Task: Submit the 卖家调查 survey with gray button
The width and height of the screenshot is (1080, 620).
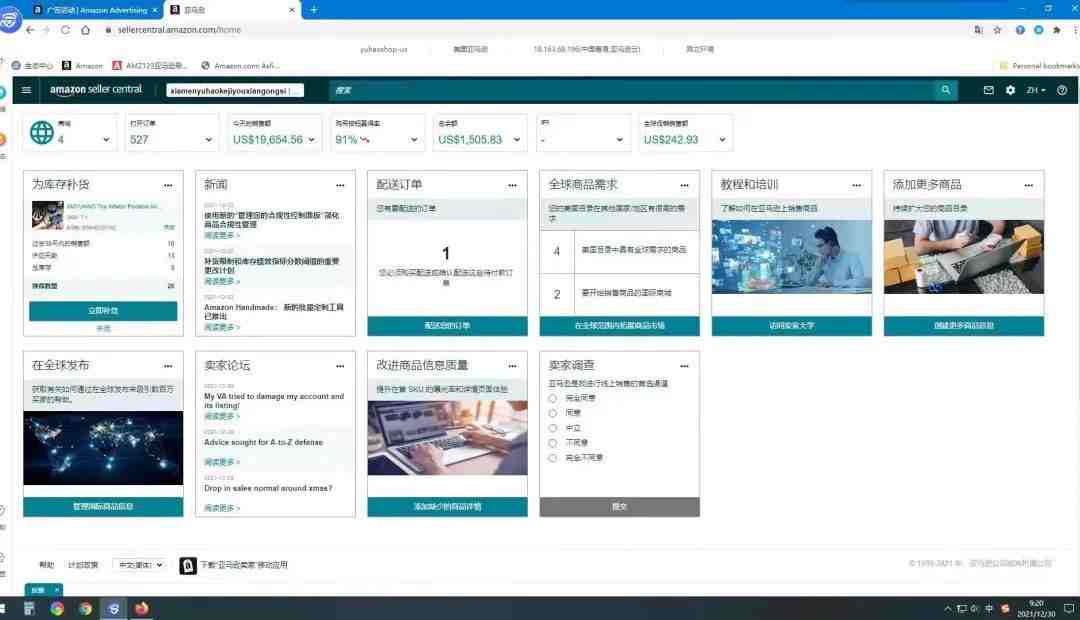Action: (619, 506)
